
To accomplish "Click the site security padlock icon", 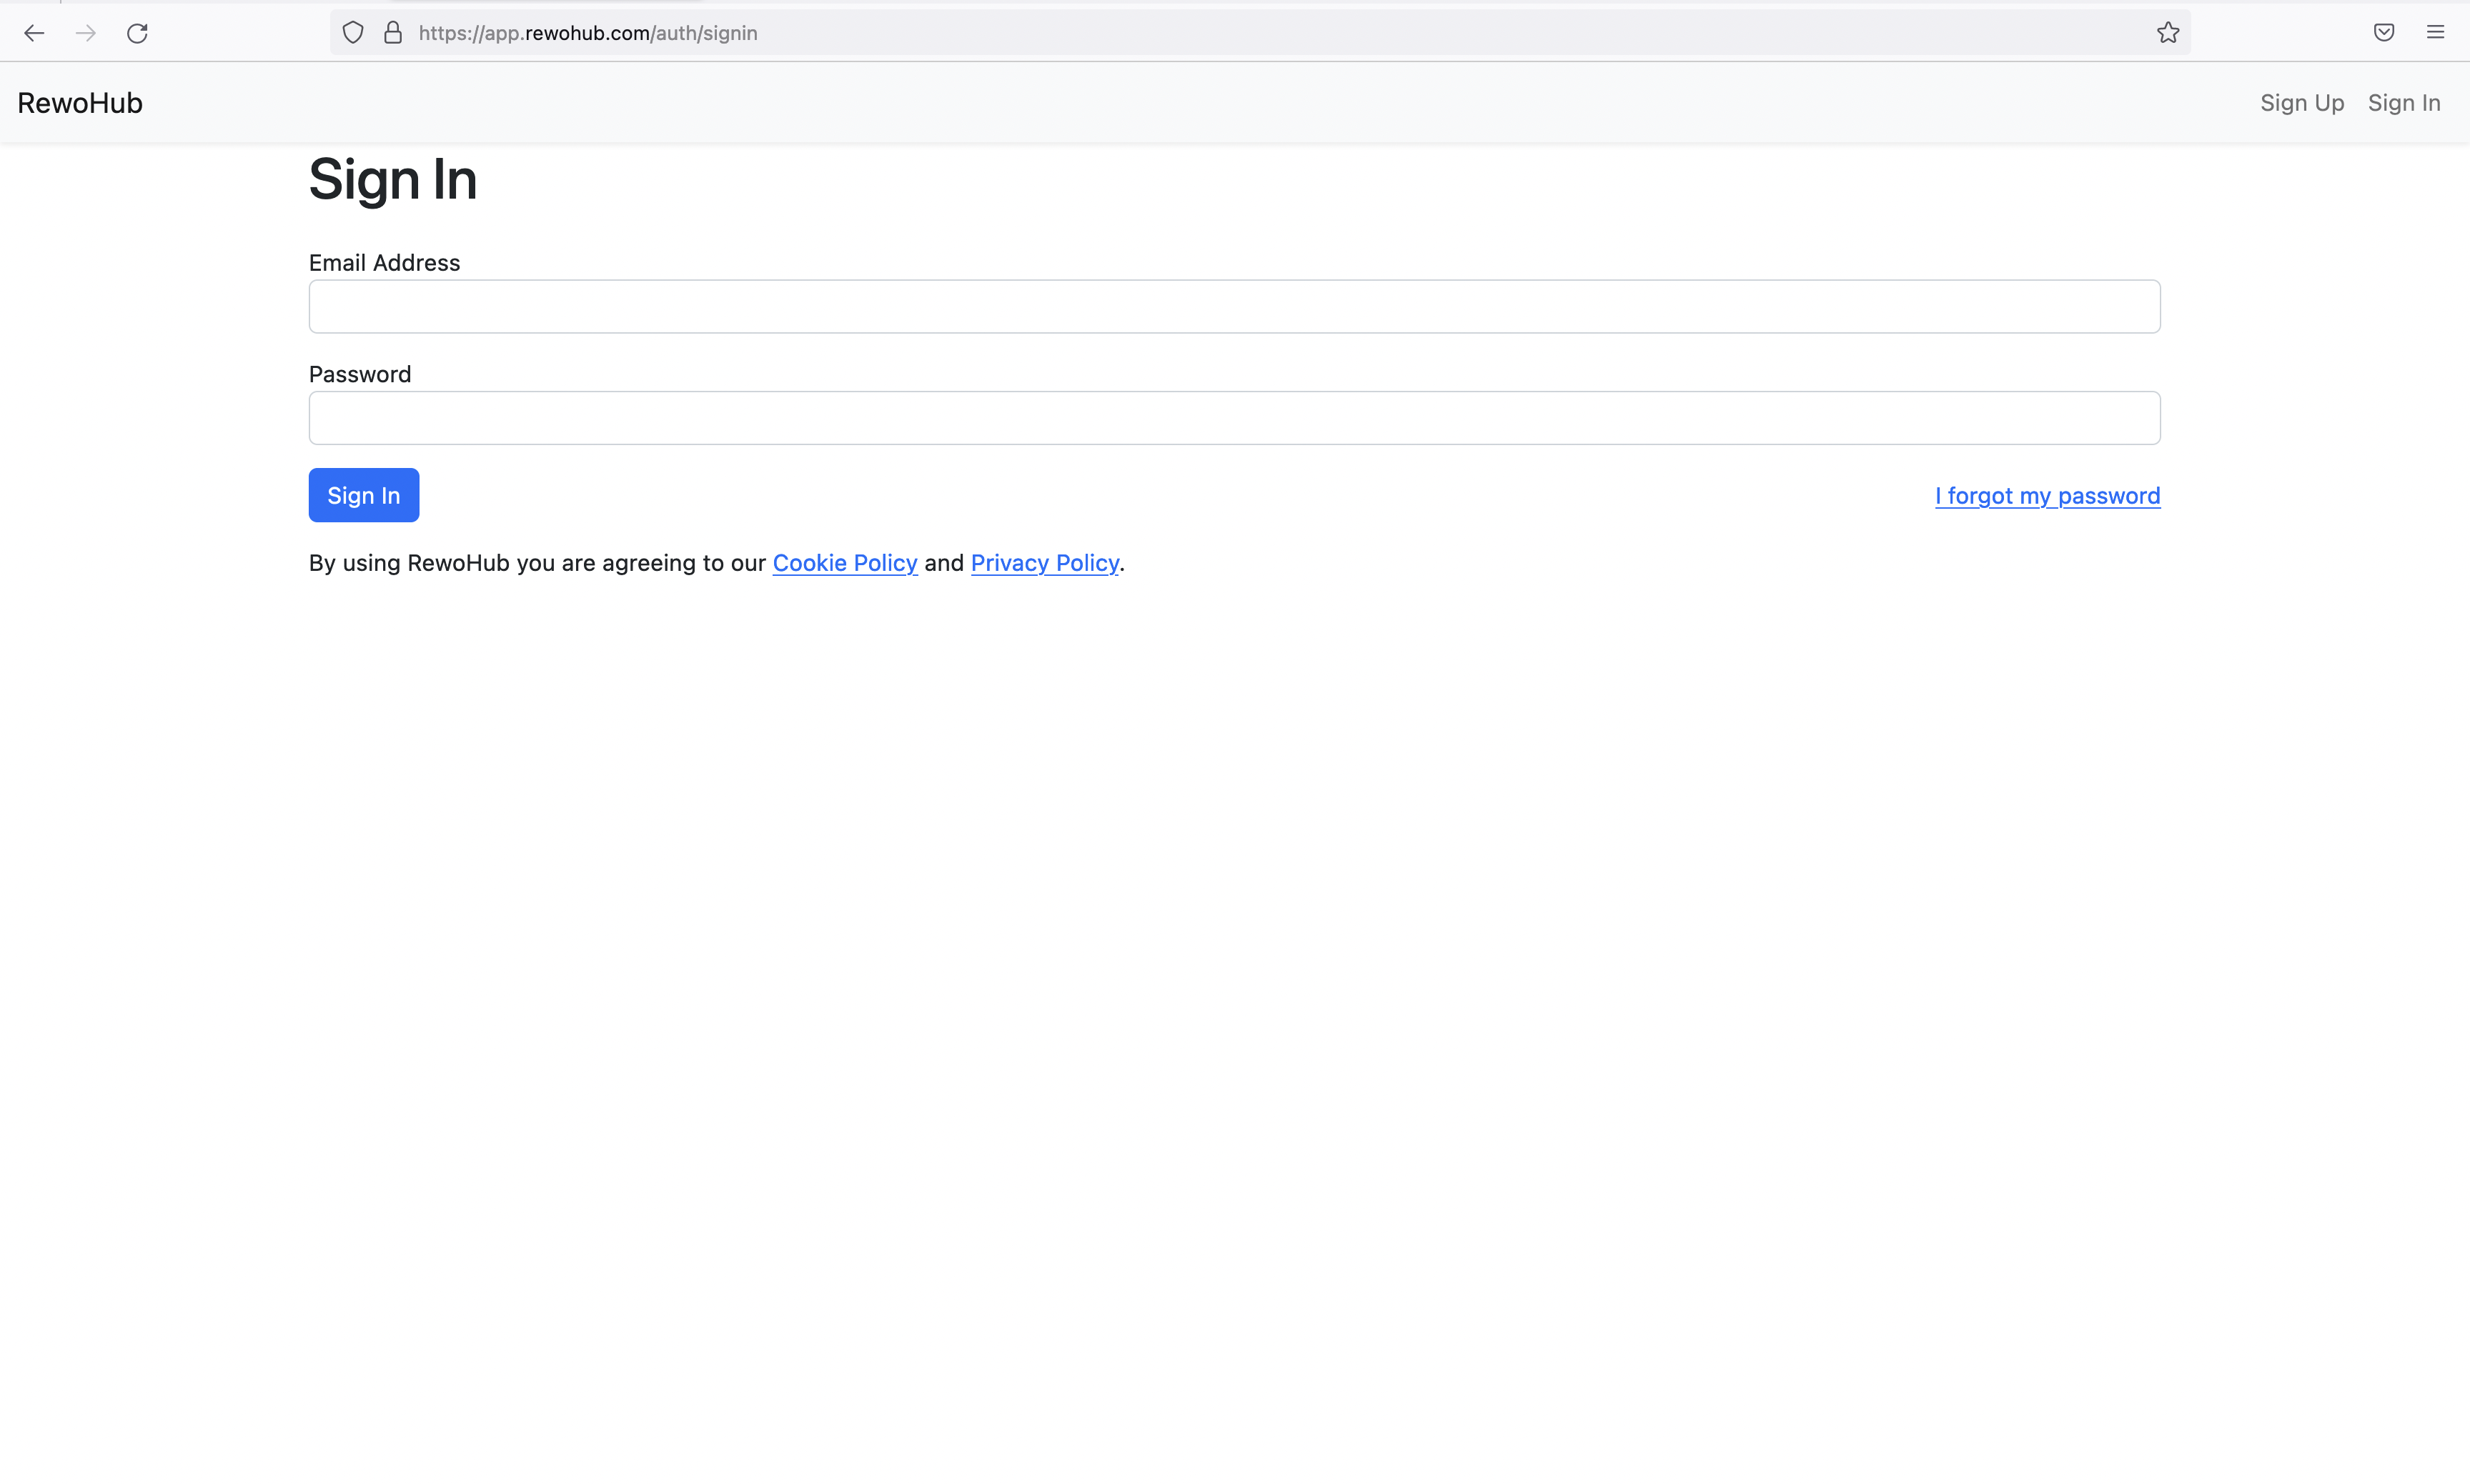I will [x=393, y=33].
